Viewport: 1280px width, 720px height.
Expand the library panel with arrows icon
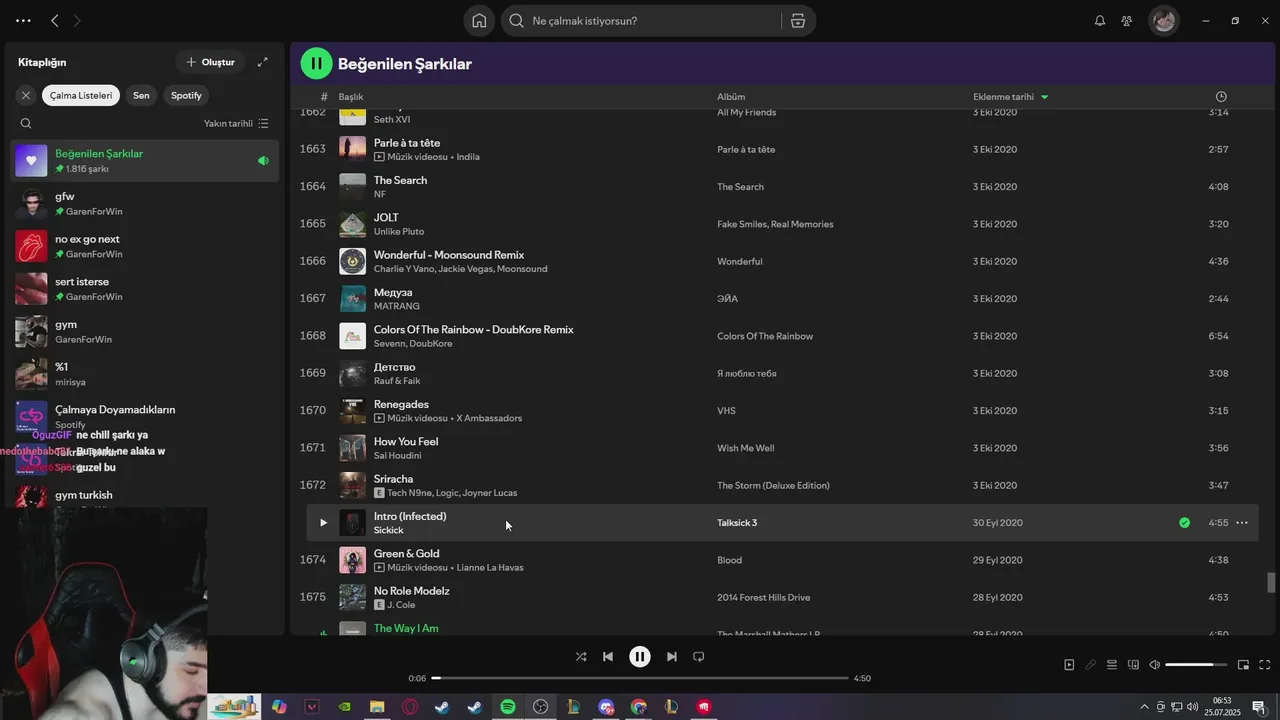262,62
